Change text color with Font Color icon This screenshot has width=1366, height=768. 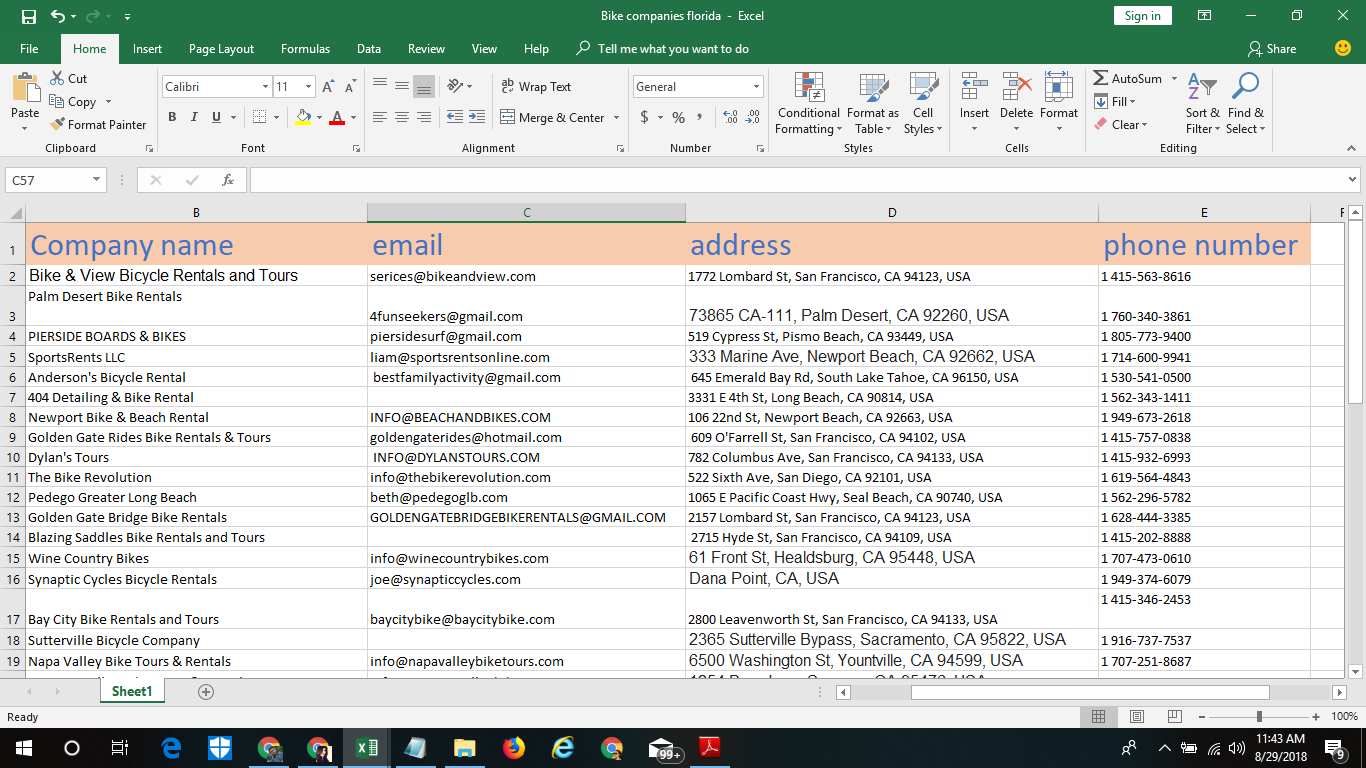point(339,118)
